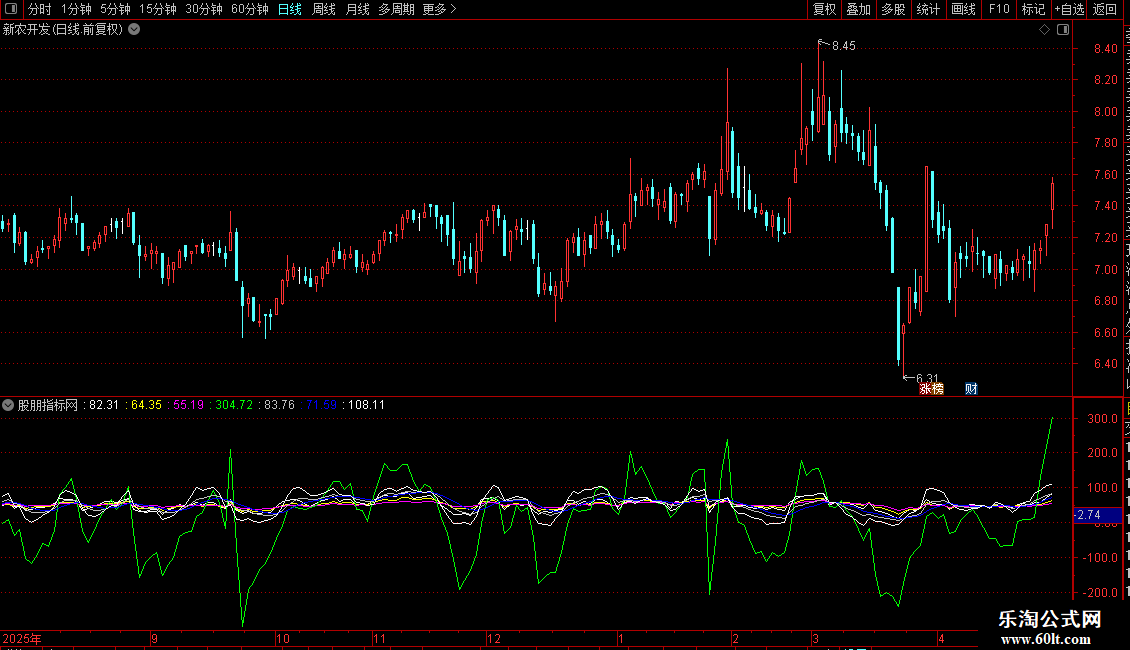The image size is (1130, 650).
Task: Toggle the left sidebar panel icon
Action: (11, 9)
